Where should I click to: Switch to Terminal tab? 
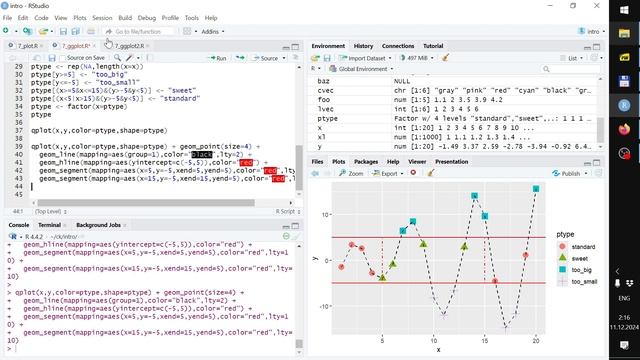49,225
